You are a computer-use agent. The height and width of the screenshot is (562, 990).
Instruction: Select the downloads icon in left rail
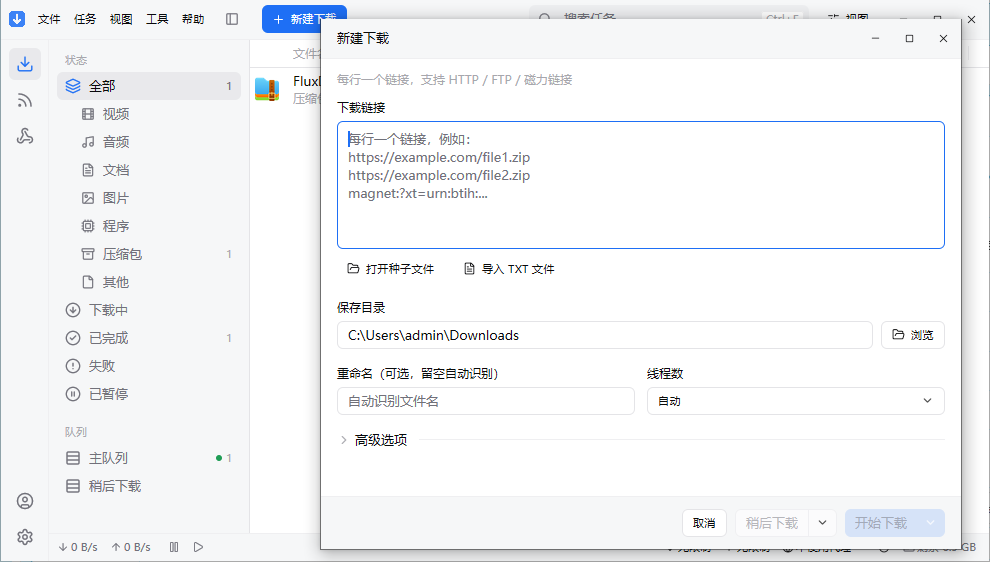pyautogui.click(x=25, y=64)
